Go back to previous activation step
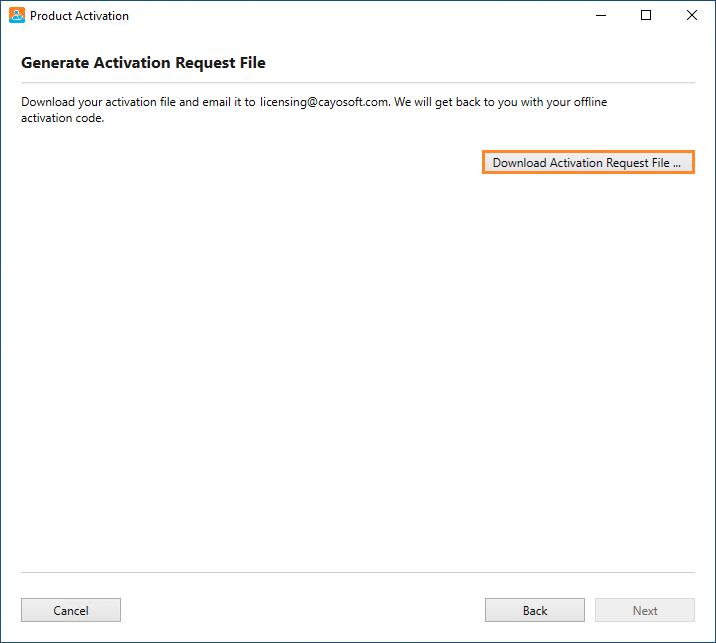Image resolution: width=716 pixels, height=643 pixels. (535, 610)
